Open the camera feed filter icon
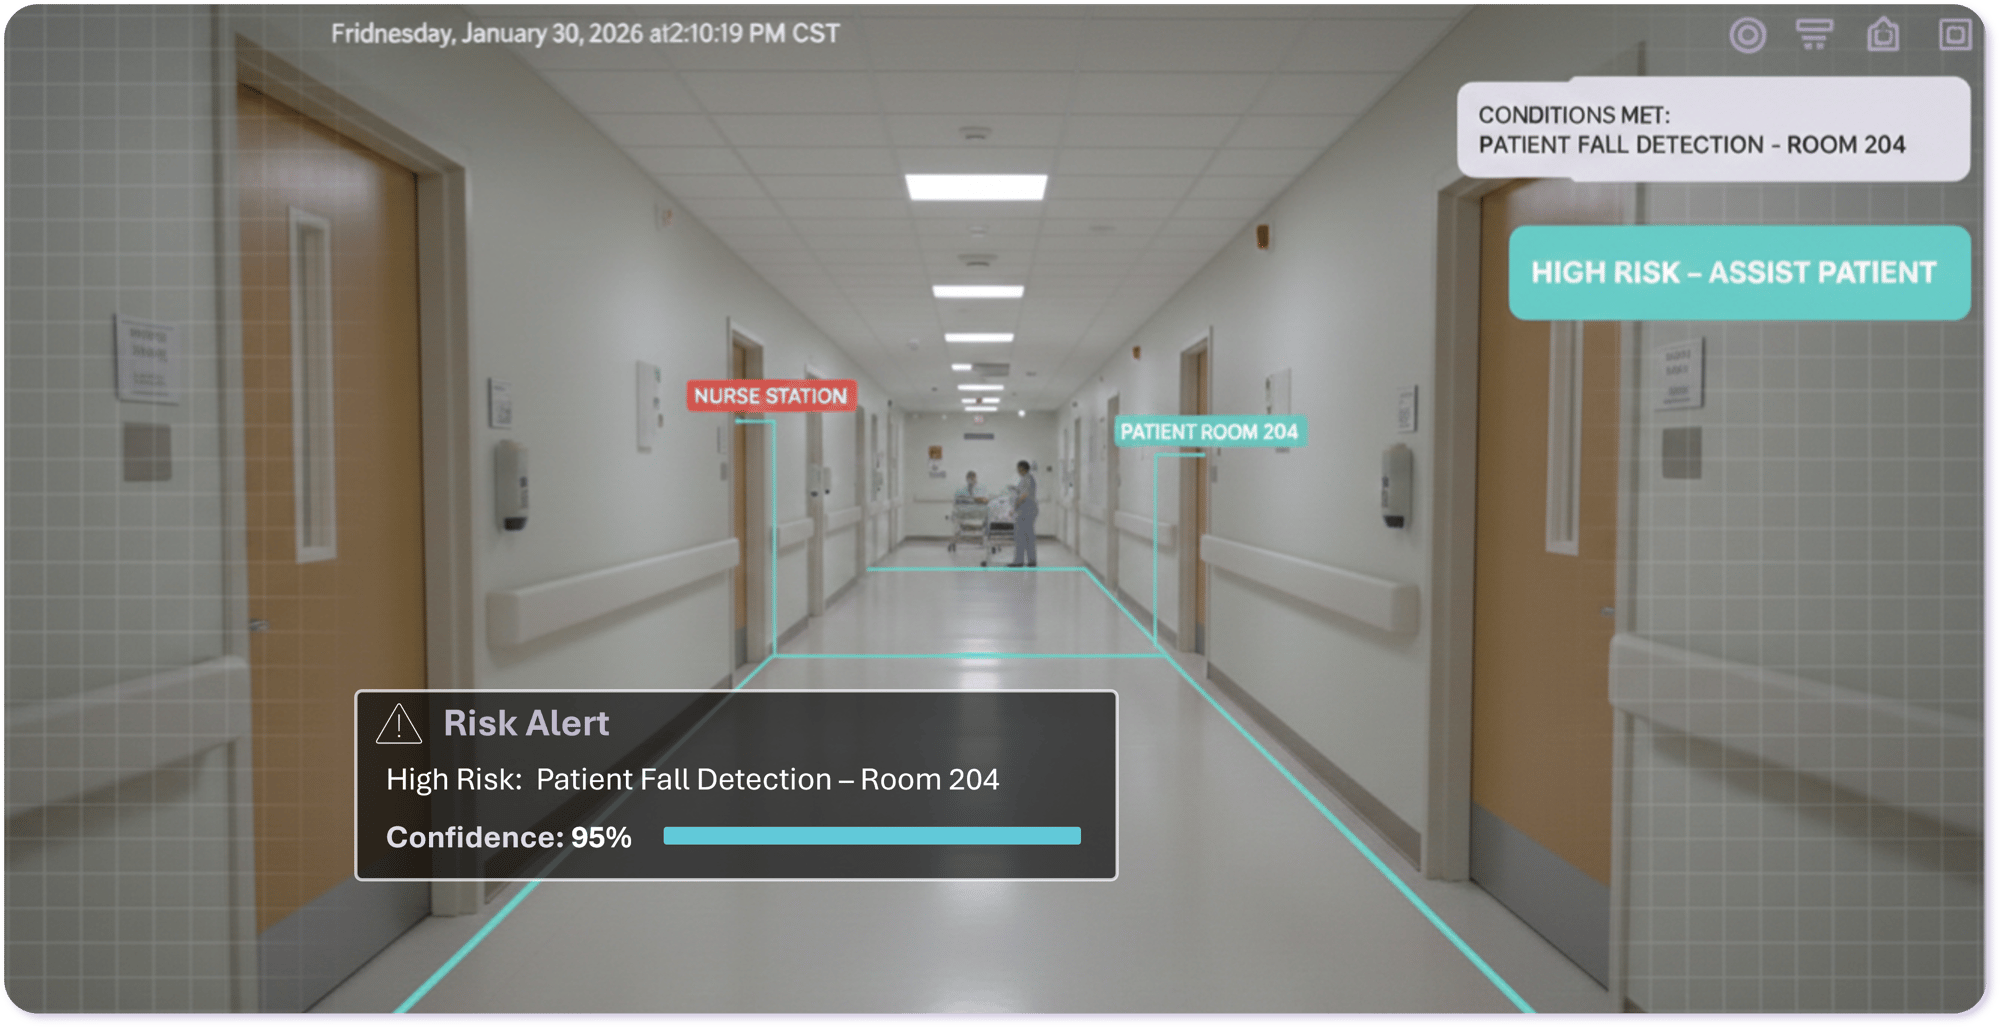Image resolution: width=2000 pixels, height=1027 pixels. (x=1815, y=36)
